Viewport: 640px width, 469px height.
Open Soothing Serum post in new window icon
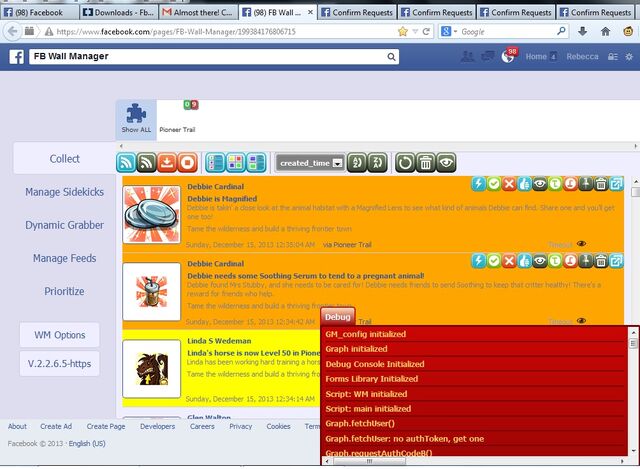[x=616, y=261]
